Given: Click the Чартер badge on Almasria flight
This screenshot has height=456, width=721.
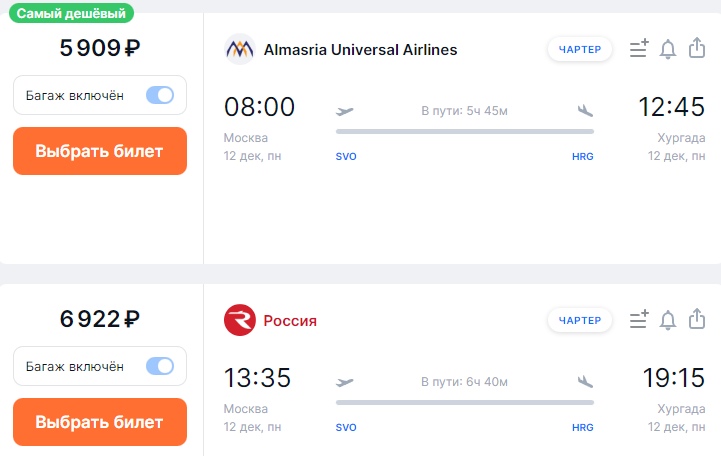Looking at the screenshot, I should [580, 49].
